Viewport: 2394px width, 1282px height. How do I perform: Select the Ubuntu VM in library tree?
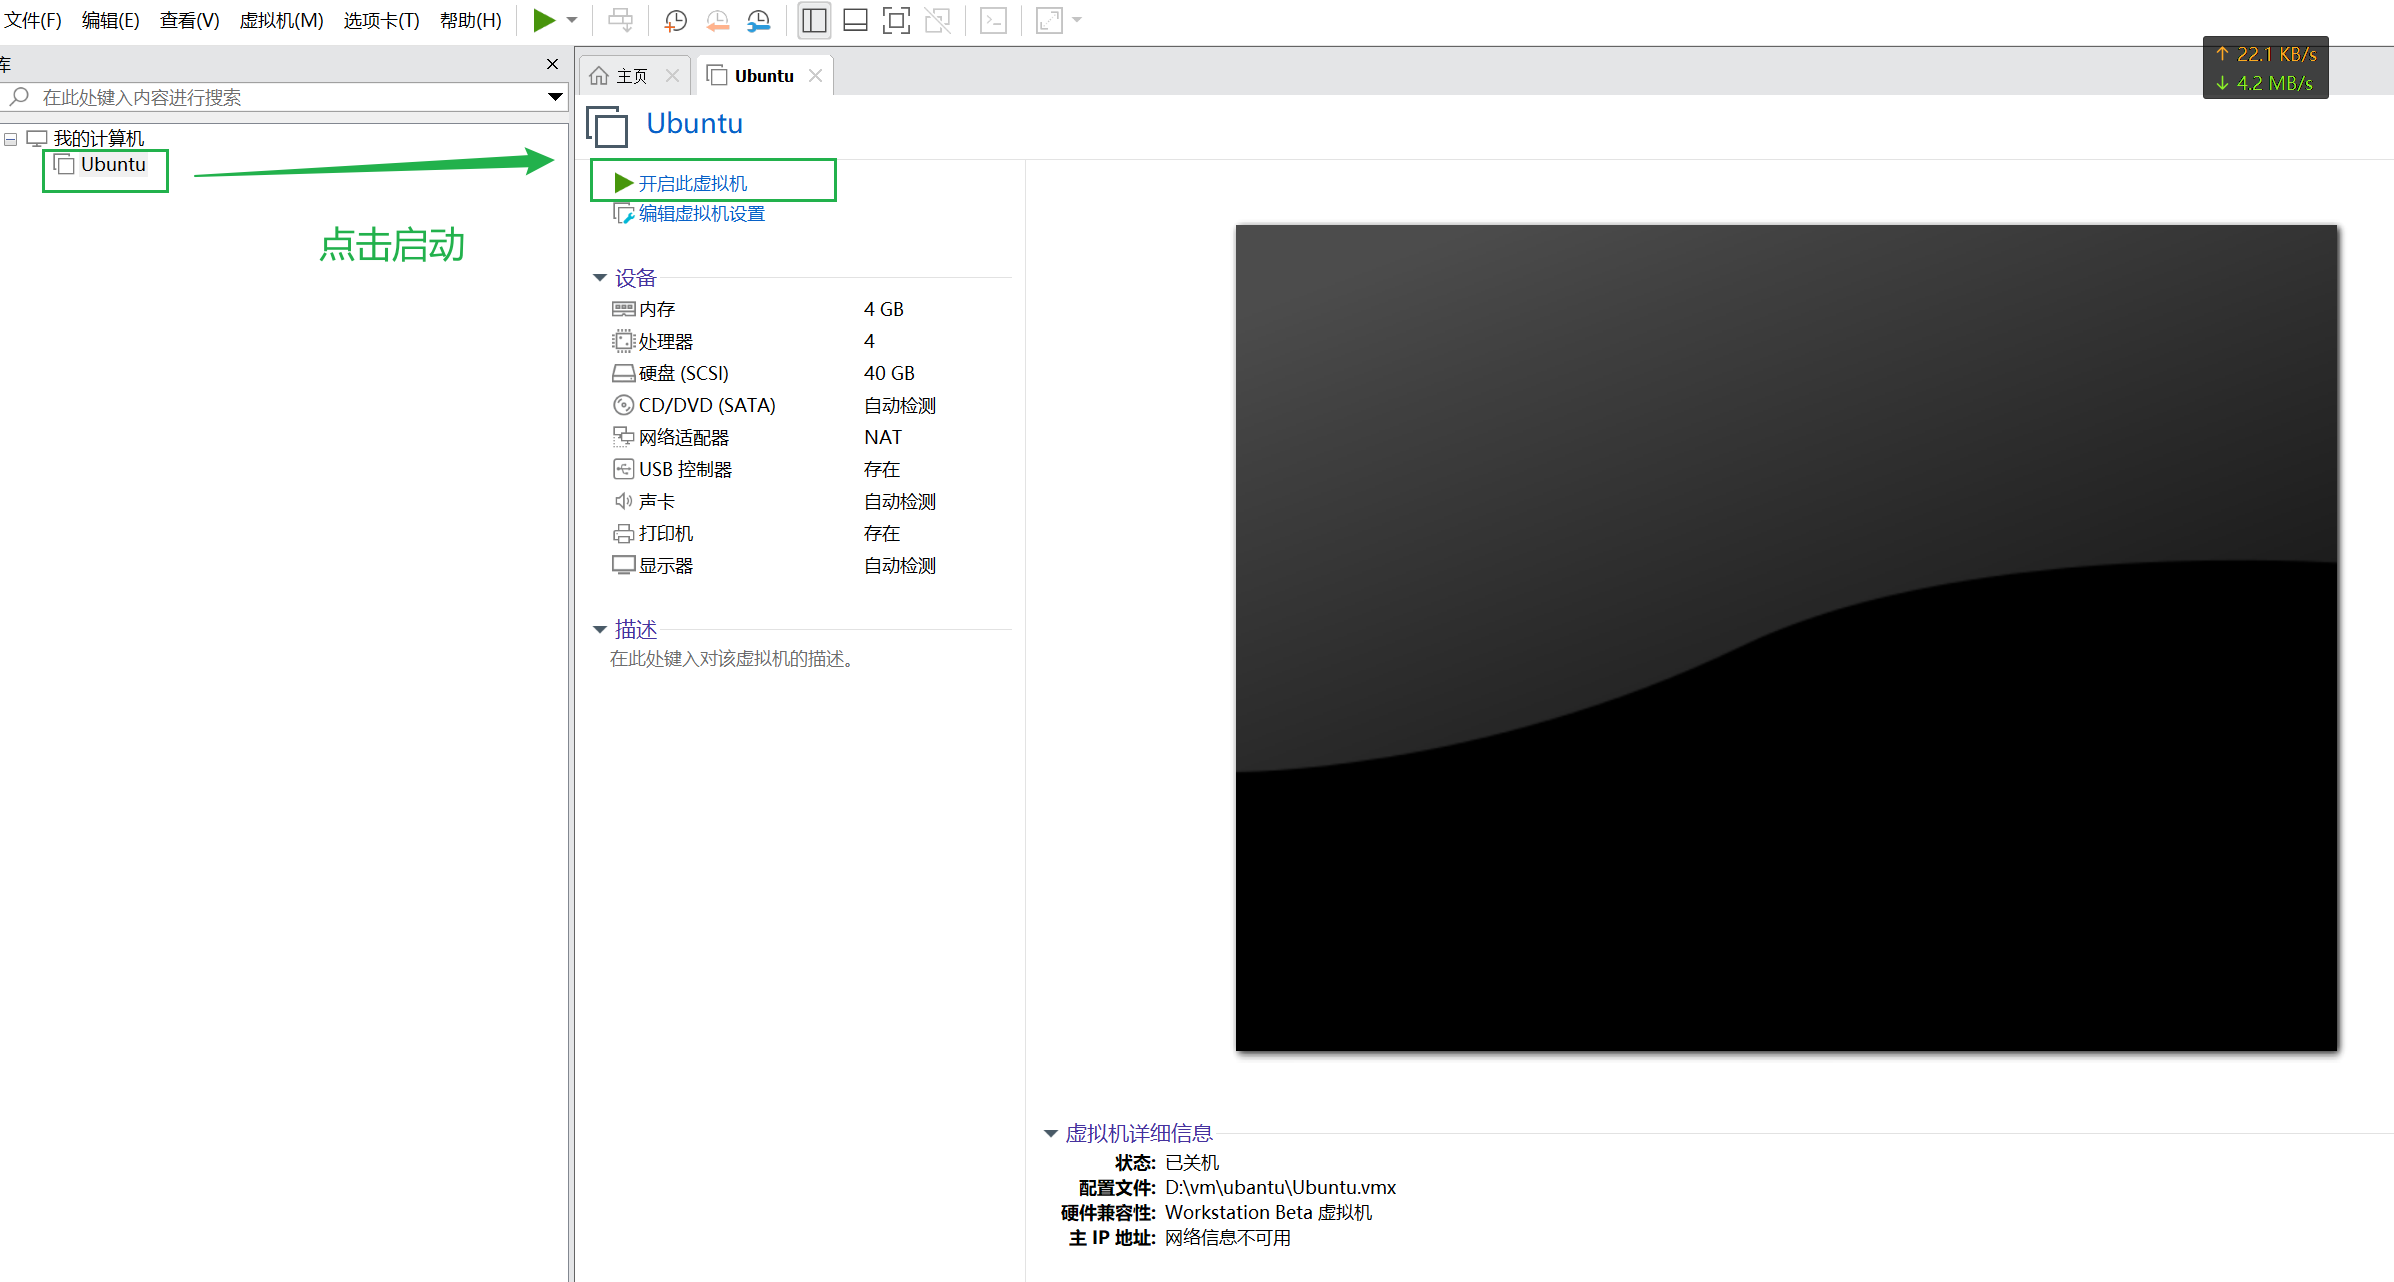point(113,164)
